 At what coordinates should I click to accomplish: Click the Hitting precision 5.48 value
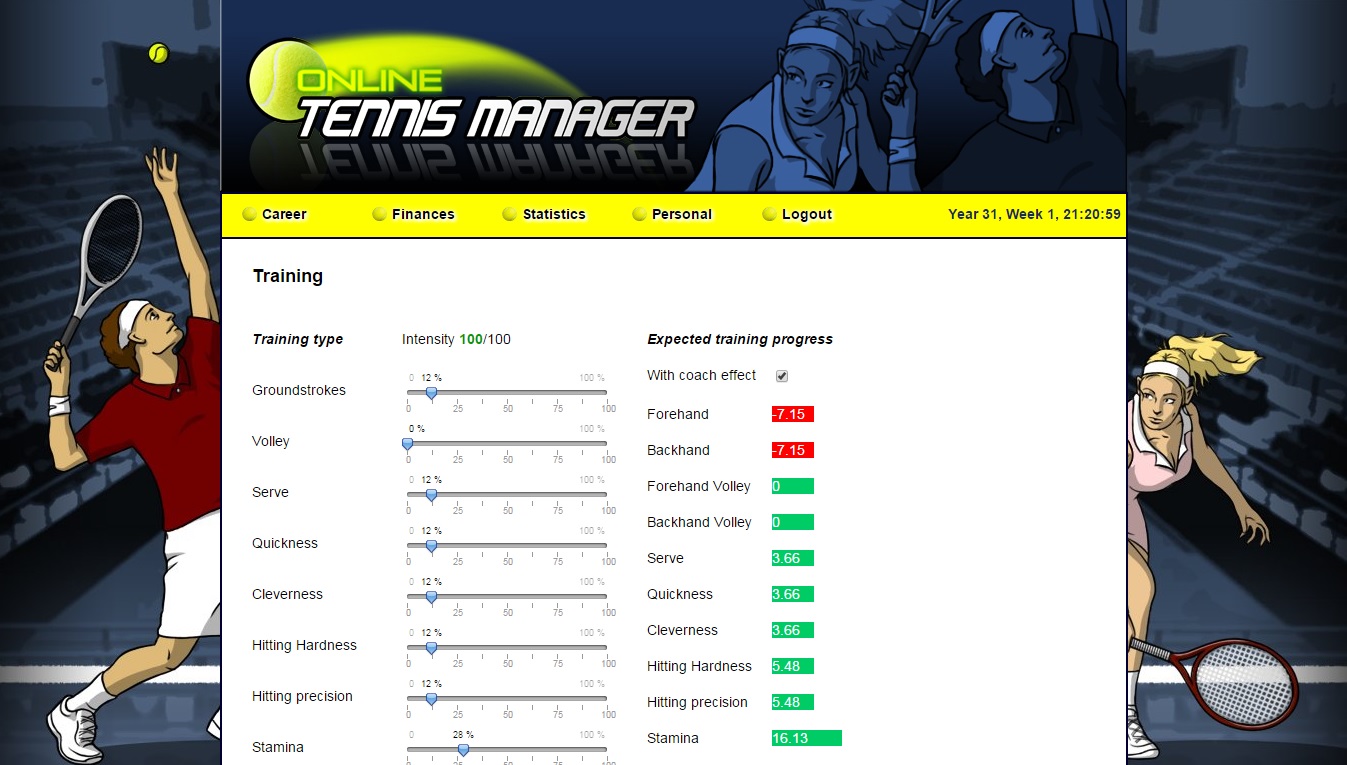[x=793, y=702]
